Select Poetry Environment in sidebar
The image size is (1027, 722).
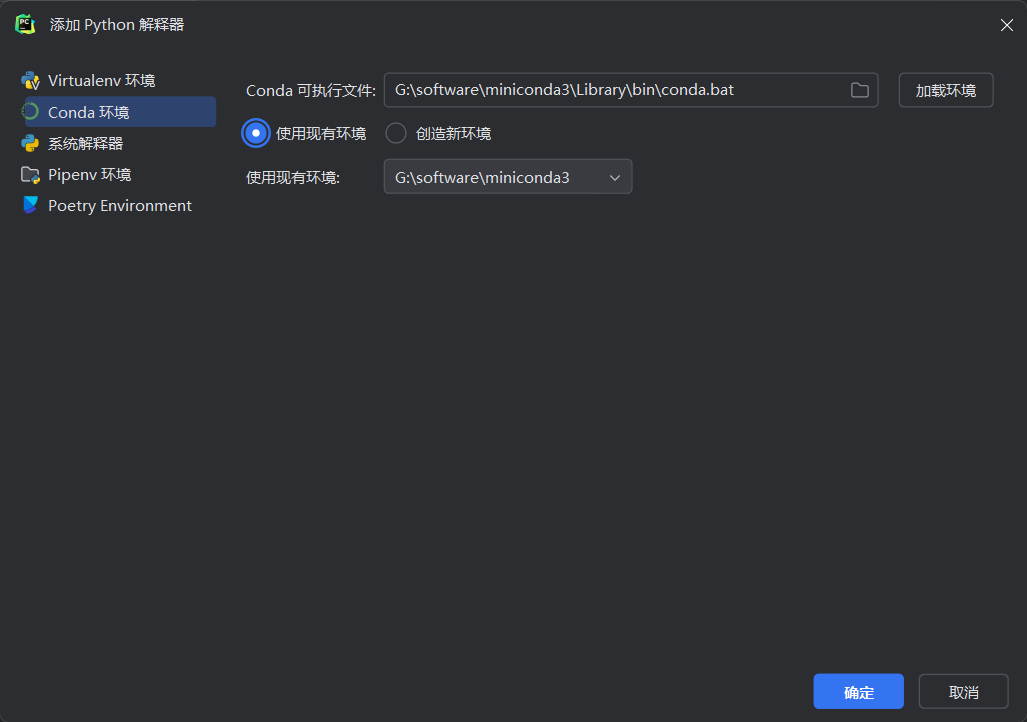click(119, 205)
